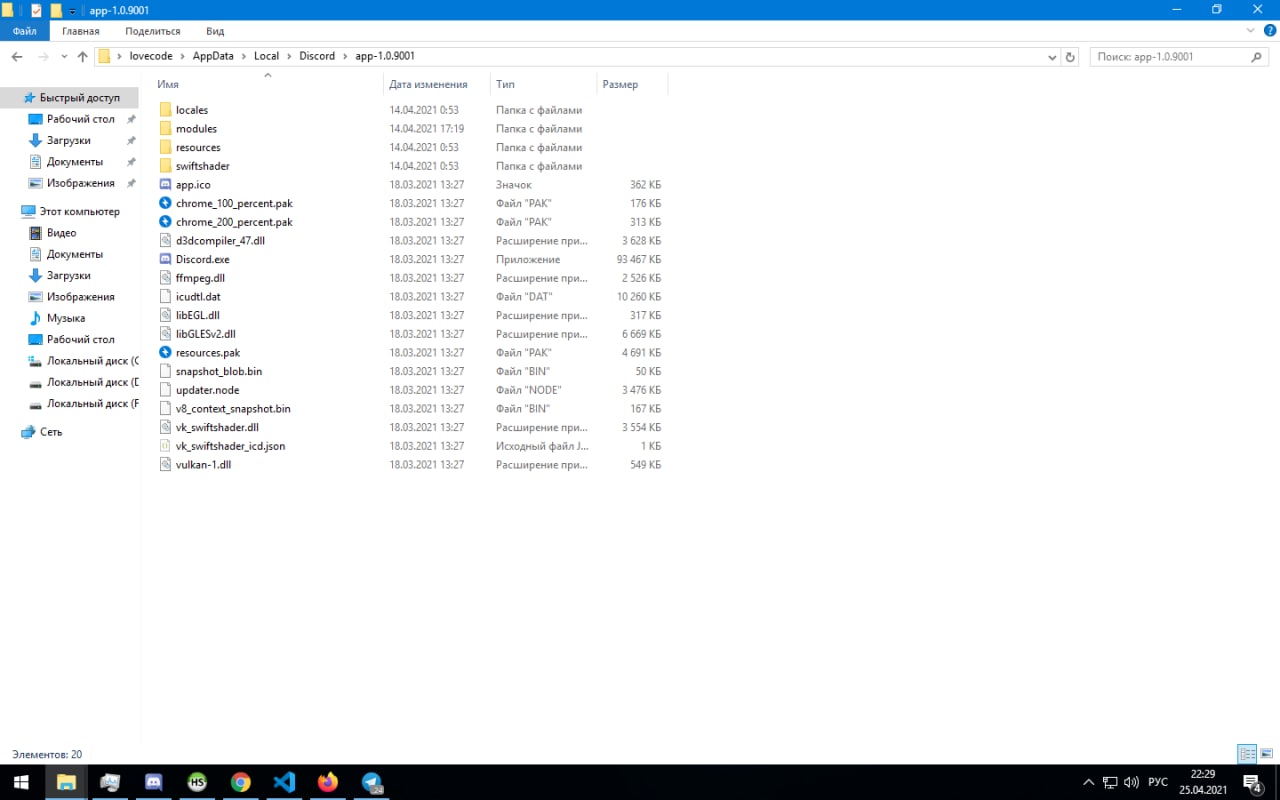
Task: Select the libEGL.dll file name
Action: (197, 315)
